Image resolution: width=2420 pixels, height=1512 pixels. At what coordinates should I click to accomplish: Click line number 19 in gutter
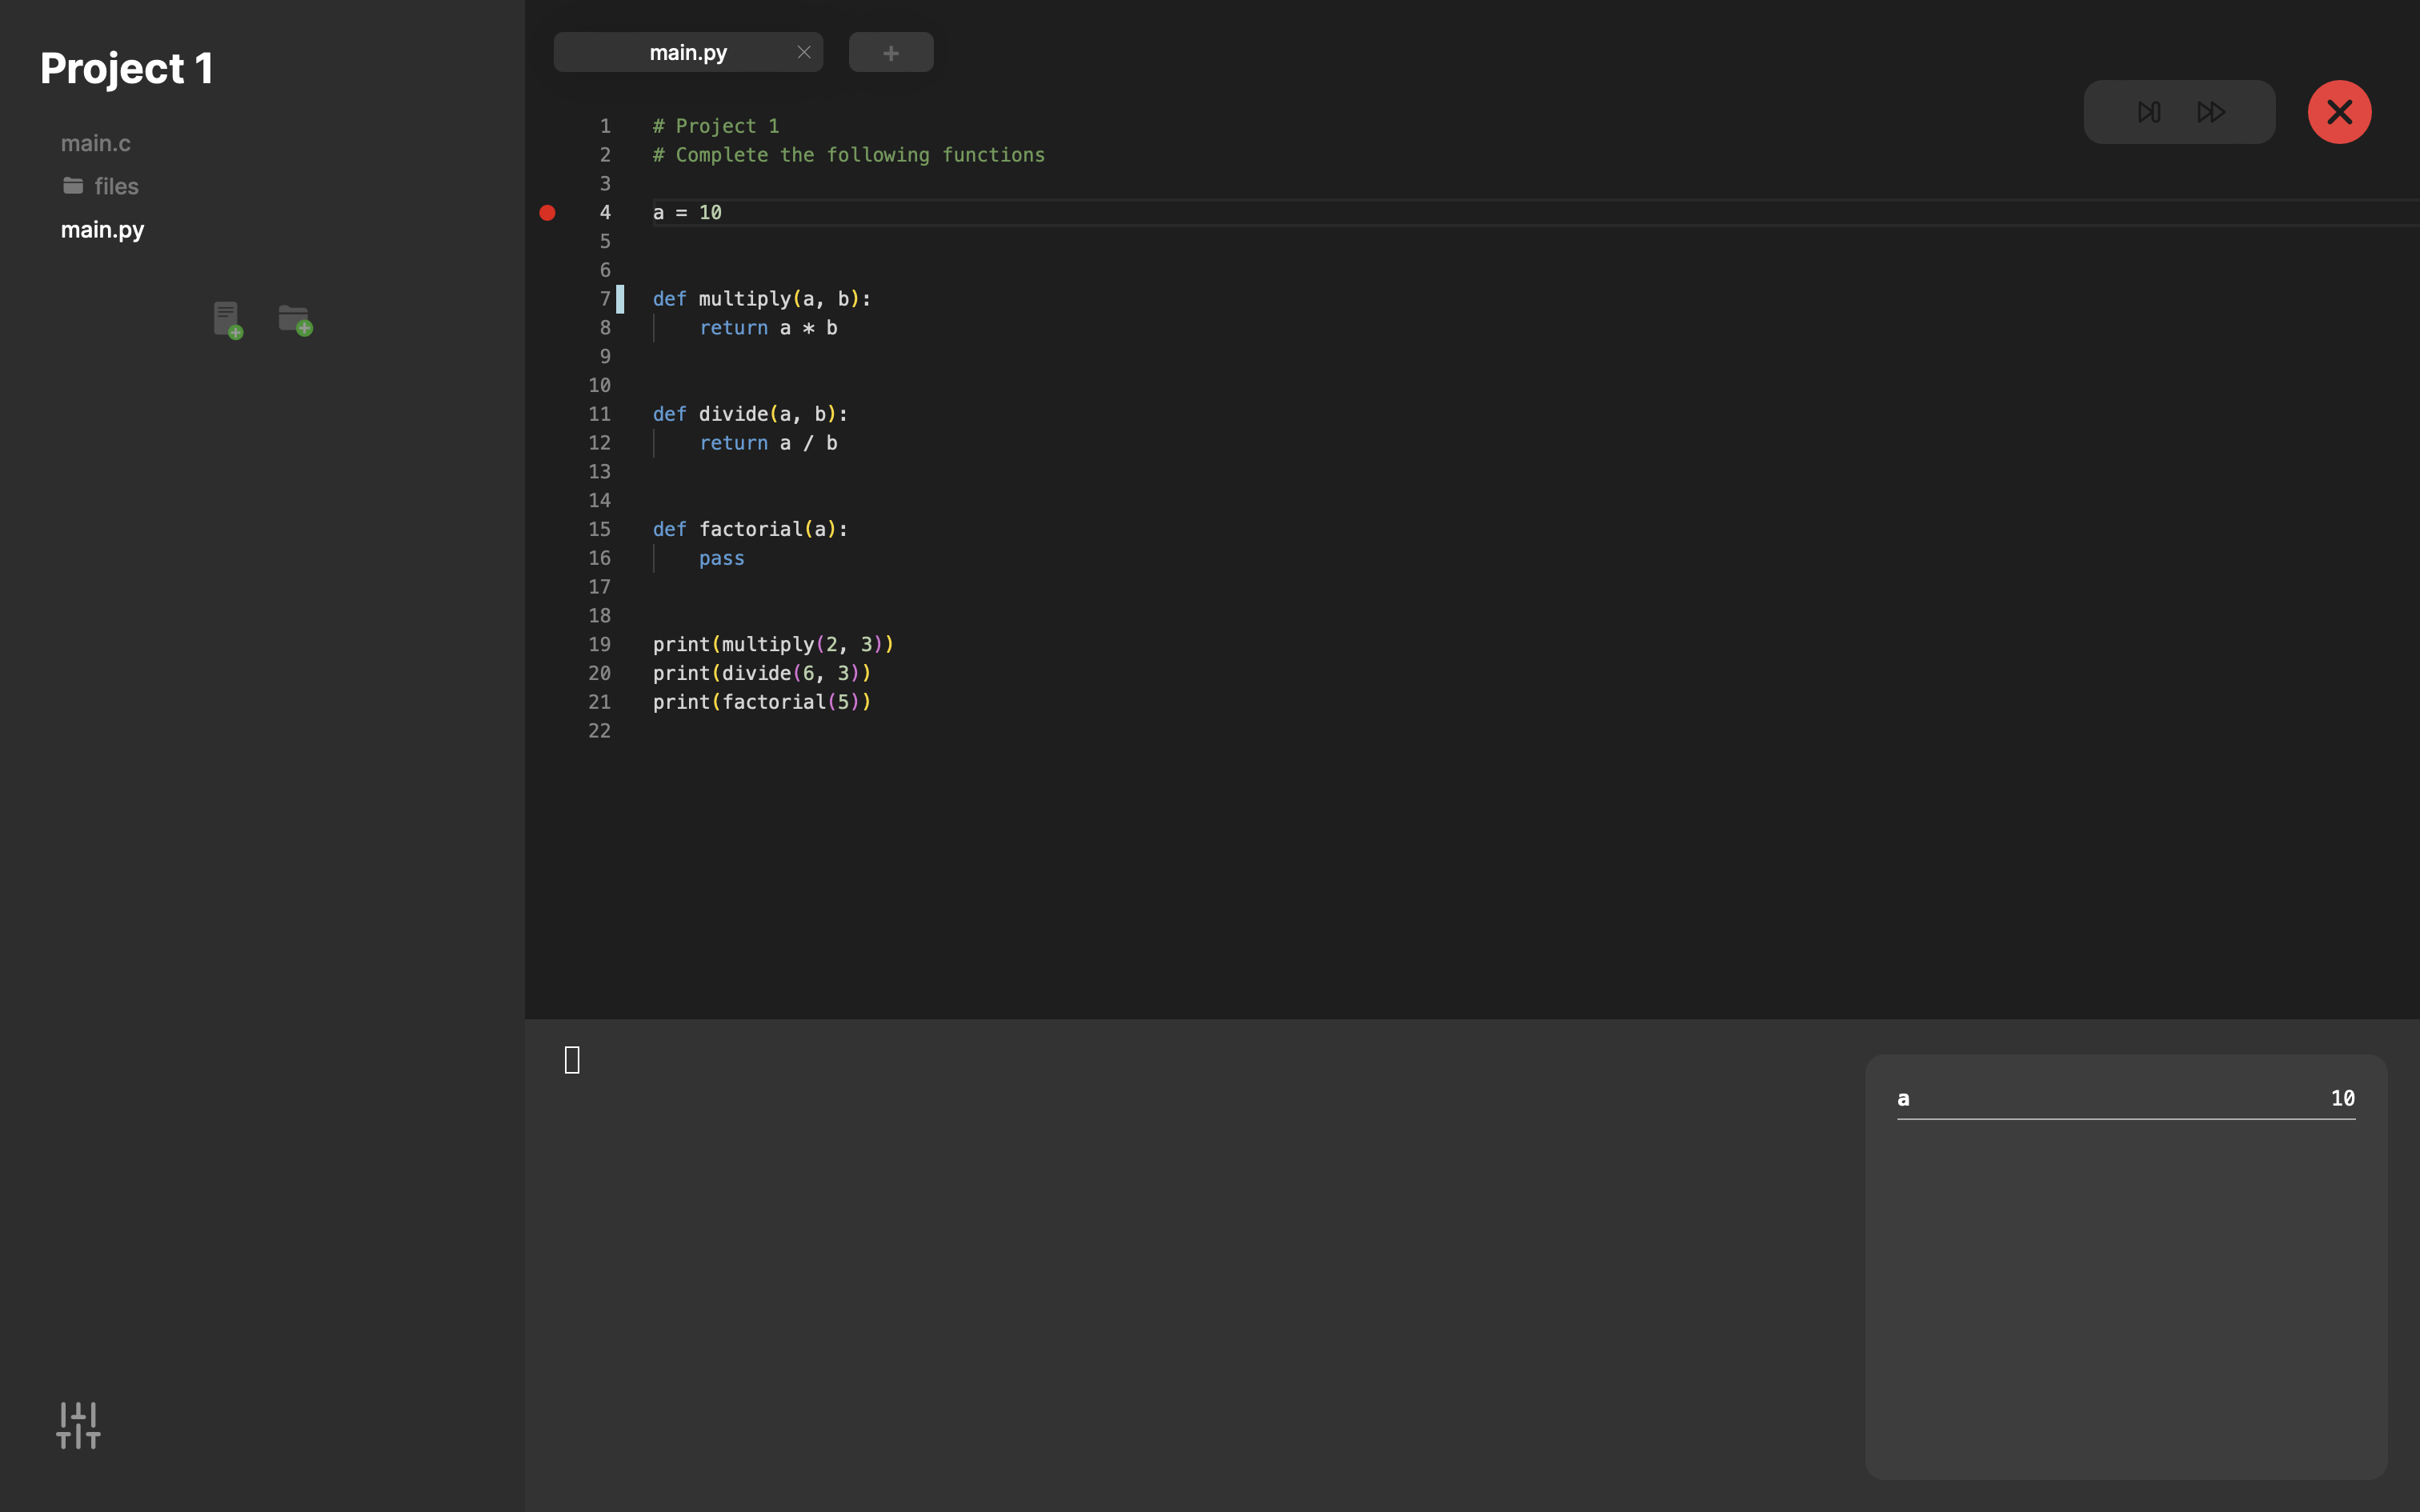(599, 644)
